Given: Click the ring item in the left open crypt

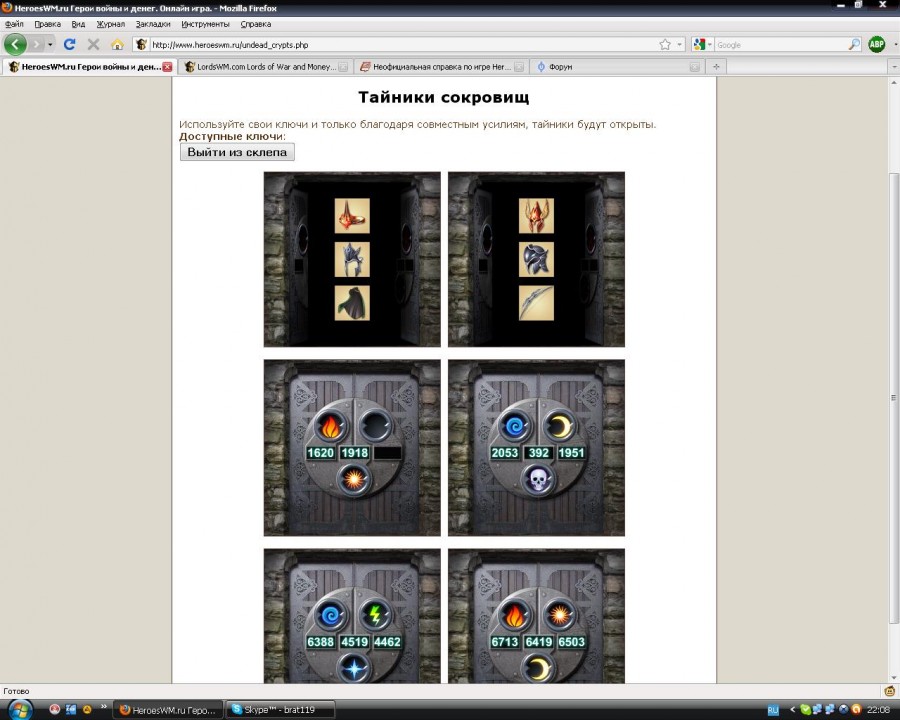Looking at the screenshot, I should pos(352,215).
